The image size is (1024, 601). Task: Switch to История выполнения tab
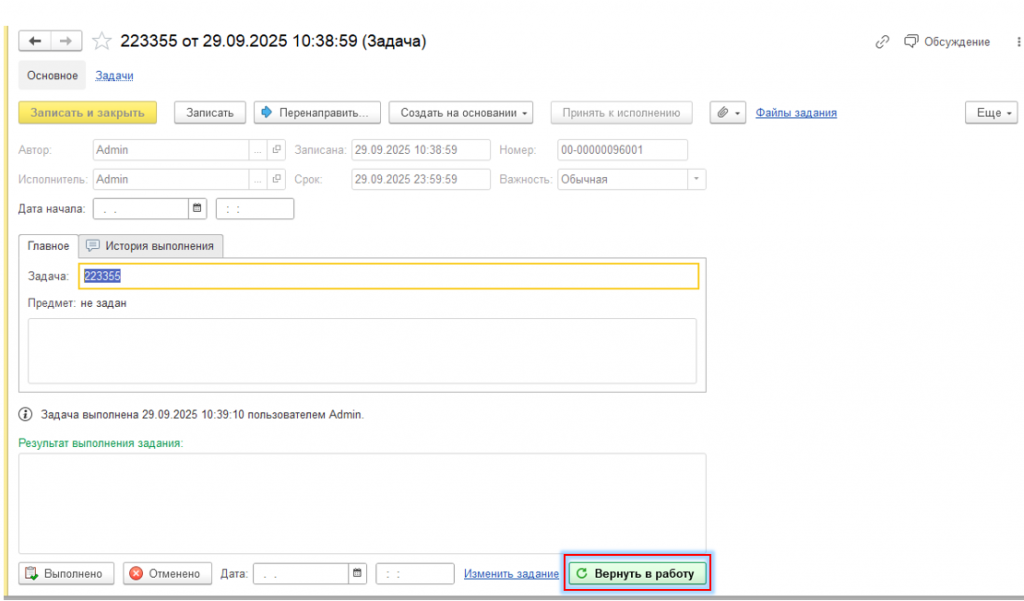point(151,246)
